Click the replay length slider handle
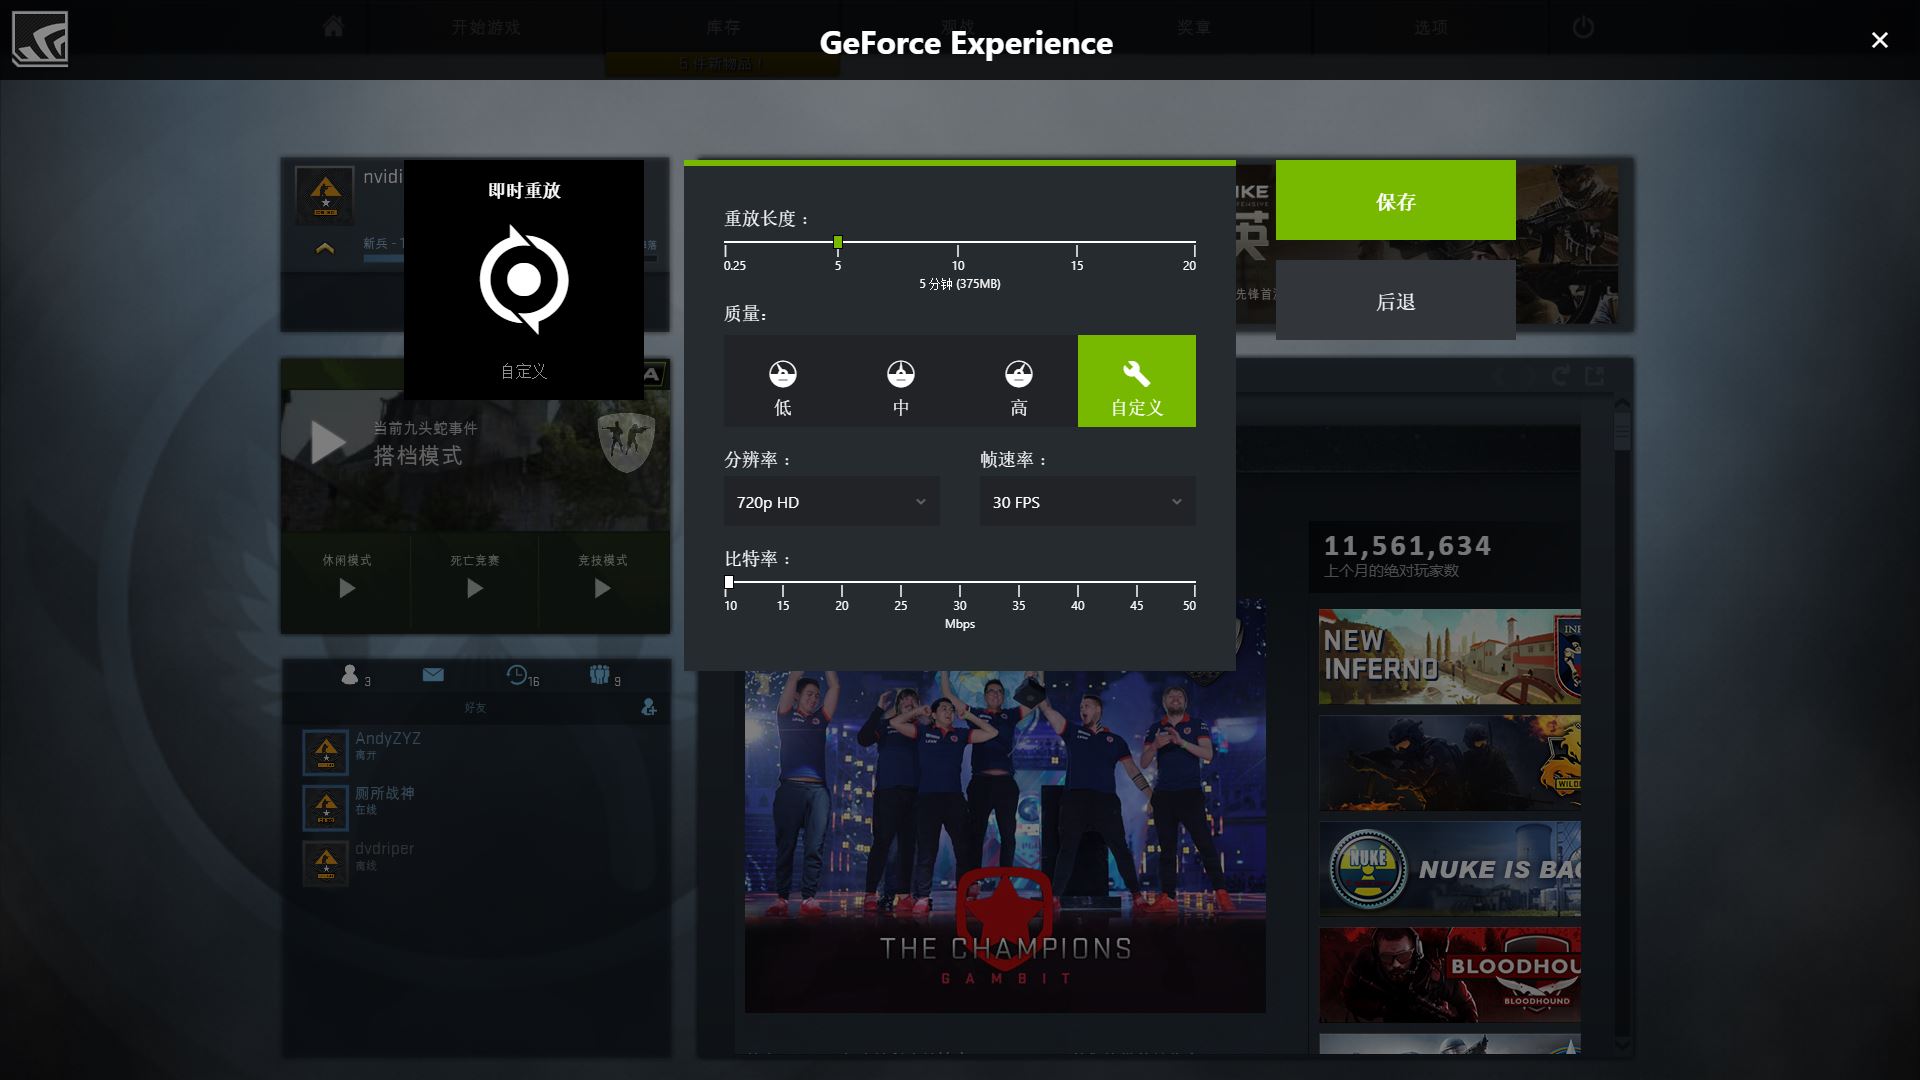The image size is (1920, 1080). pyautogui.click(x=838, y=242)
